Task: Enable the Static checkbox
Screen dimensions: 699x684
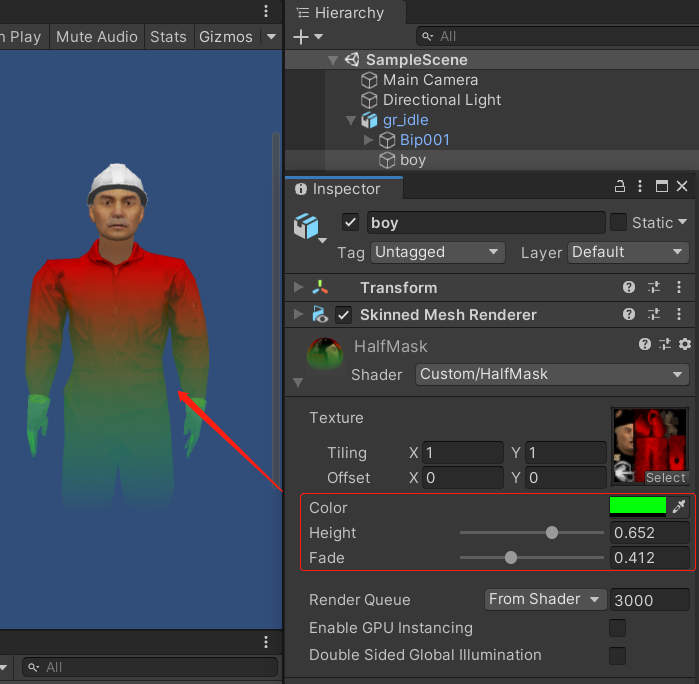Action: [x=618, y=222]
